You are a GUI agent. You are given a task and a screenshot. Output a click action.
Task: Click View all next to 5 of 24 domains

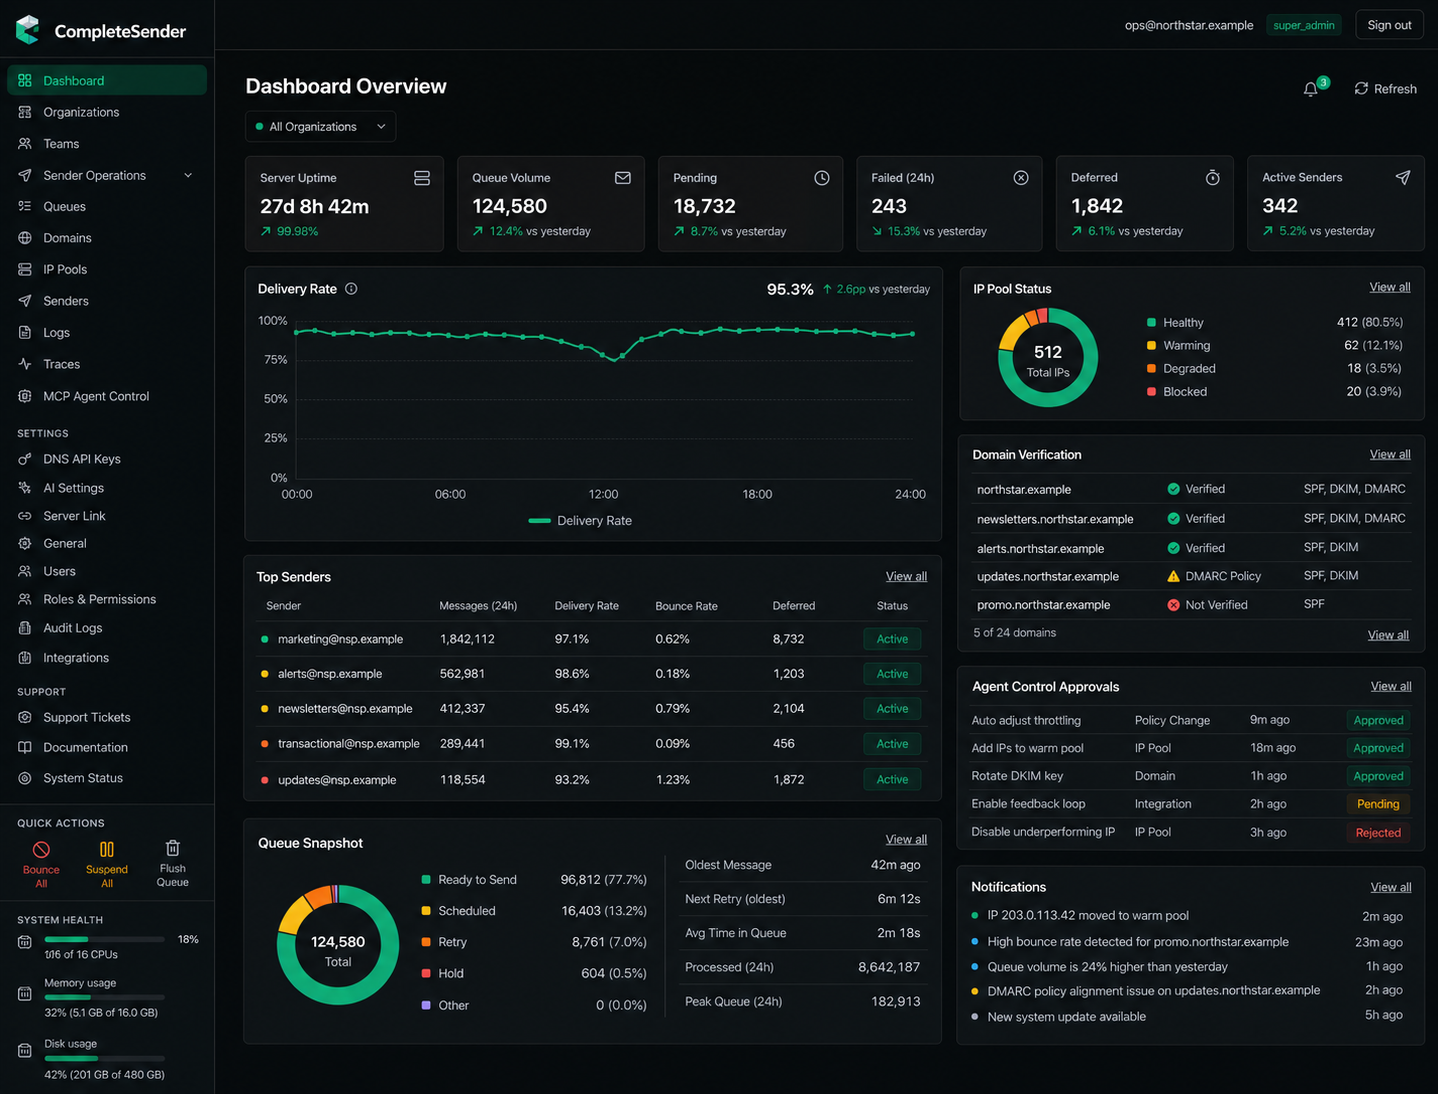(x=1388, y=635)
